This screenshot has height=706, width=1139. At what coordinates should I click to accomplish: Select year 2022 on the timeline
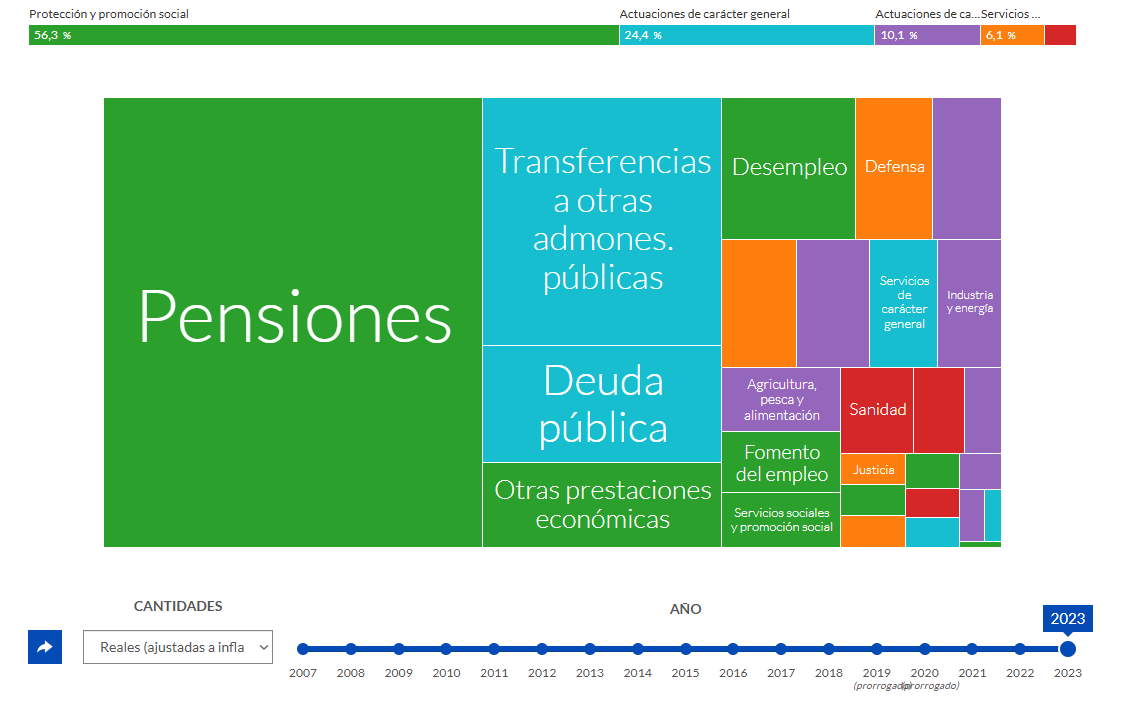pos(1020,649)
